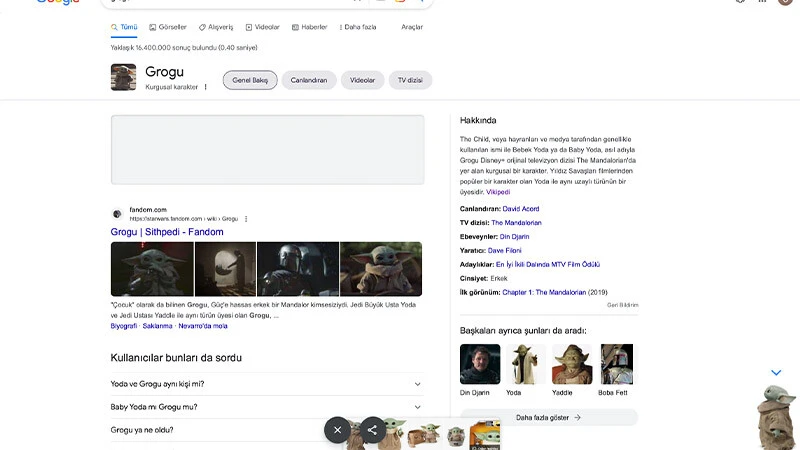Select the TV dizisi chip
Image resolution: width=800 pixels, height=450 pixels.
410,80
